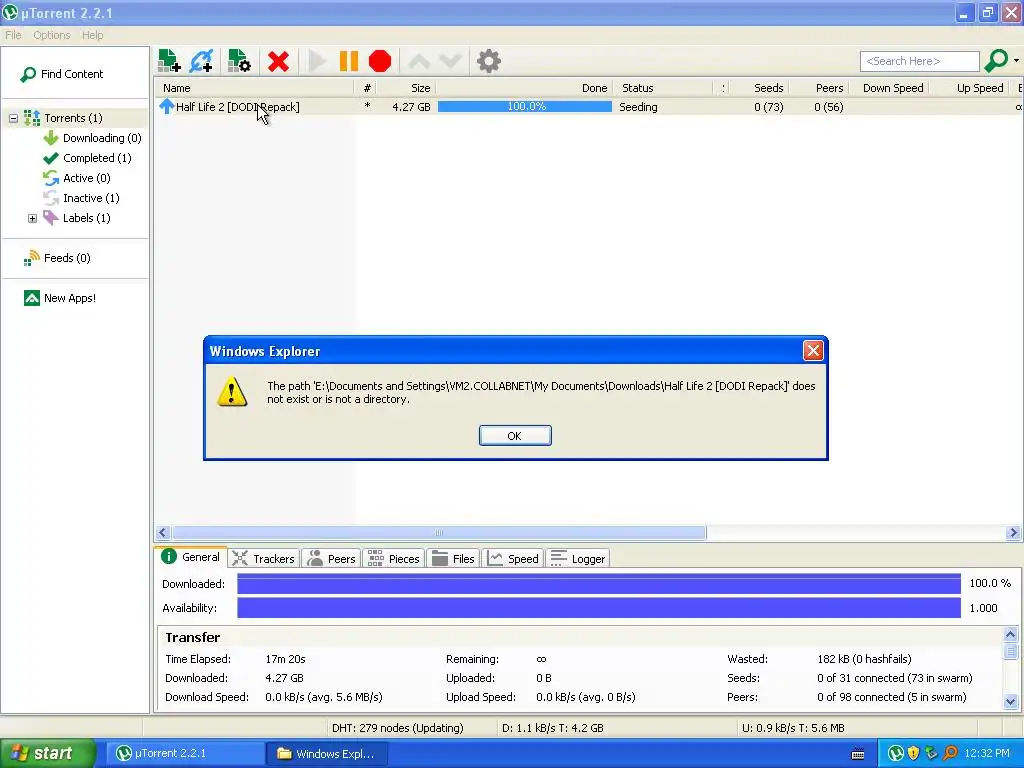Open Find Content in sidebar

[x=62, y=74]
